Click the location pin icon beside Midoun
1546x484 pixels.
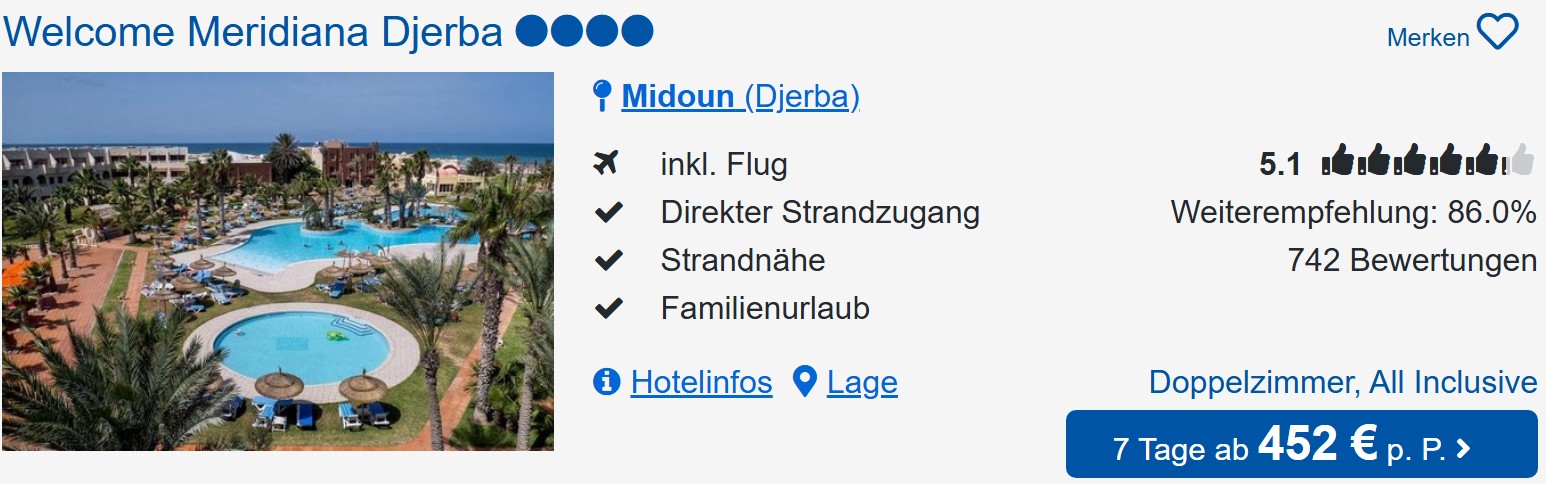point(602,96)
